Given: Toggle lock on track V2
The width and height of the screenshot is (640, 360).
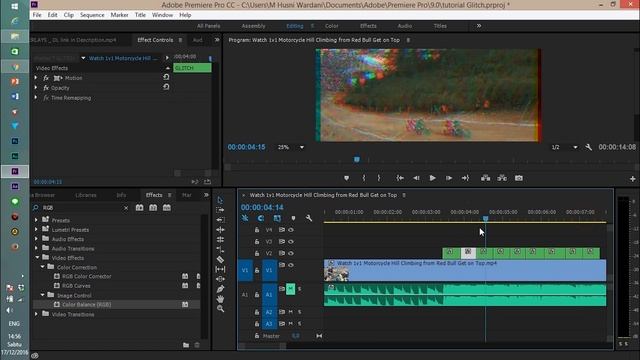Looking at the screenshot, I should pyautogui.click(x=257, y=253).
